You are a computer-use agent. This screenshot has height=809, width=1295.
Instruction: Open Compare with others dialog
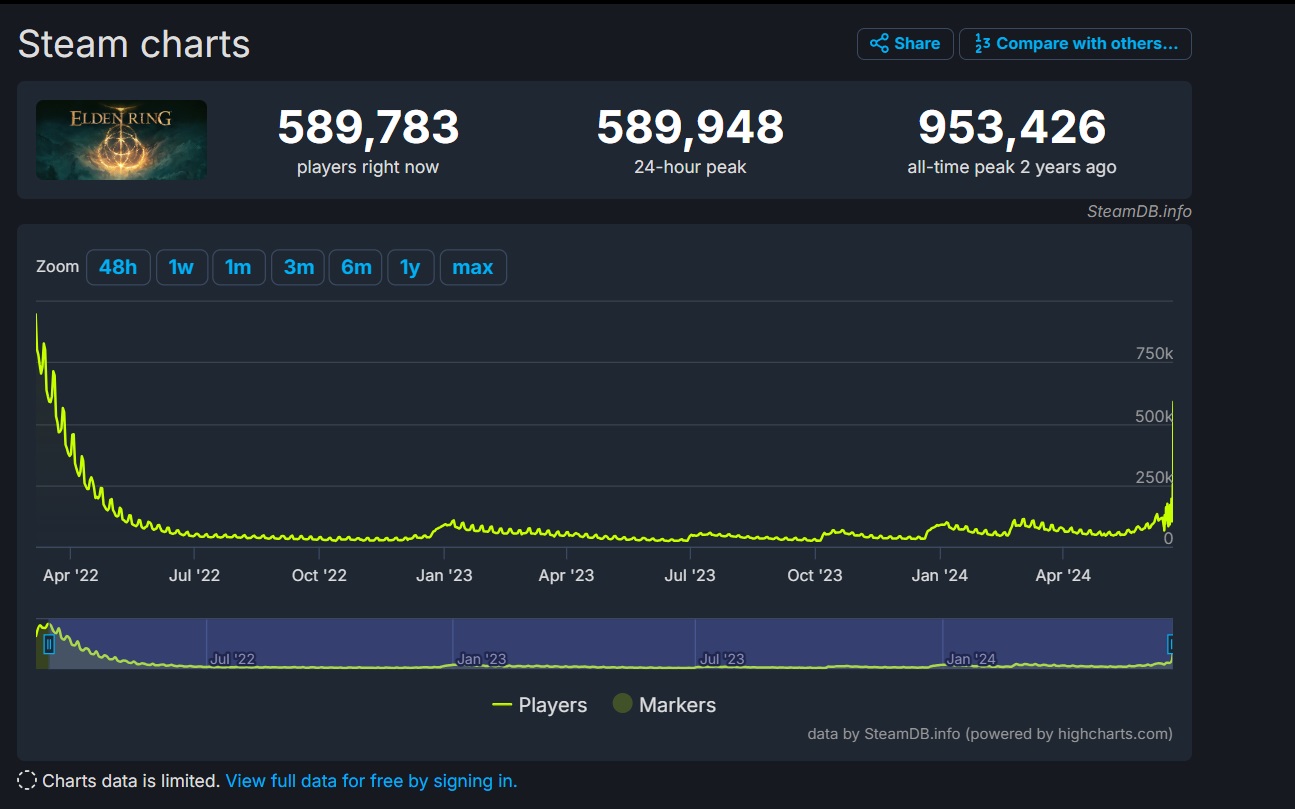click(x=1075, y=44)
